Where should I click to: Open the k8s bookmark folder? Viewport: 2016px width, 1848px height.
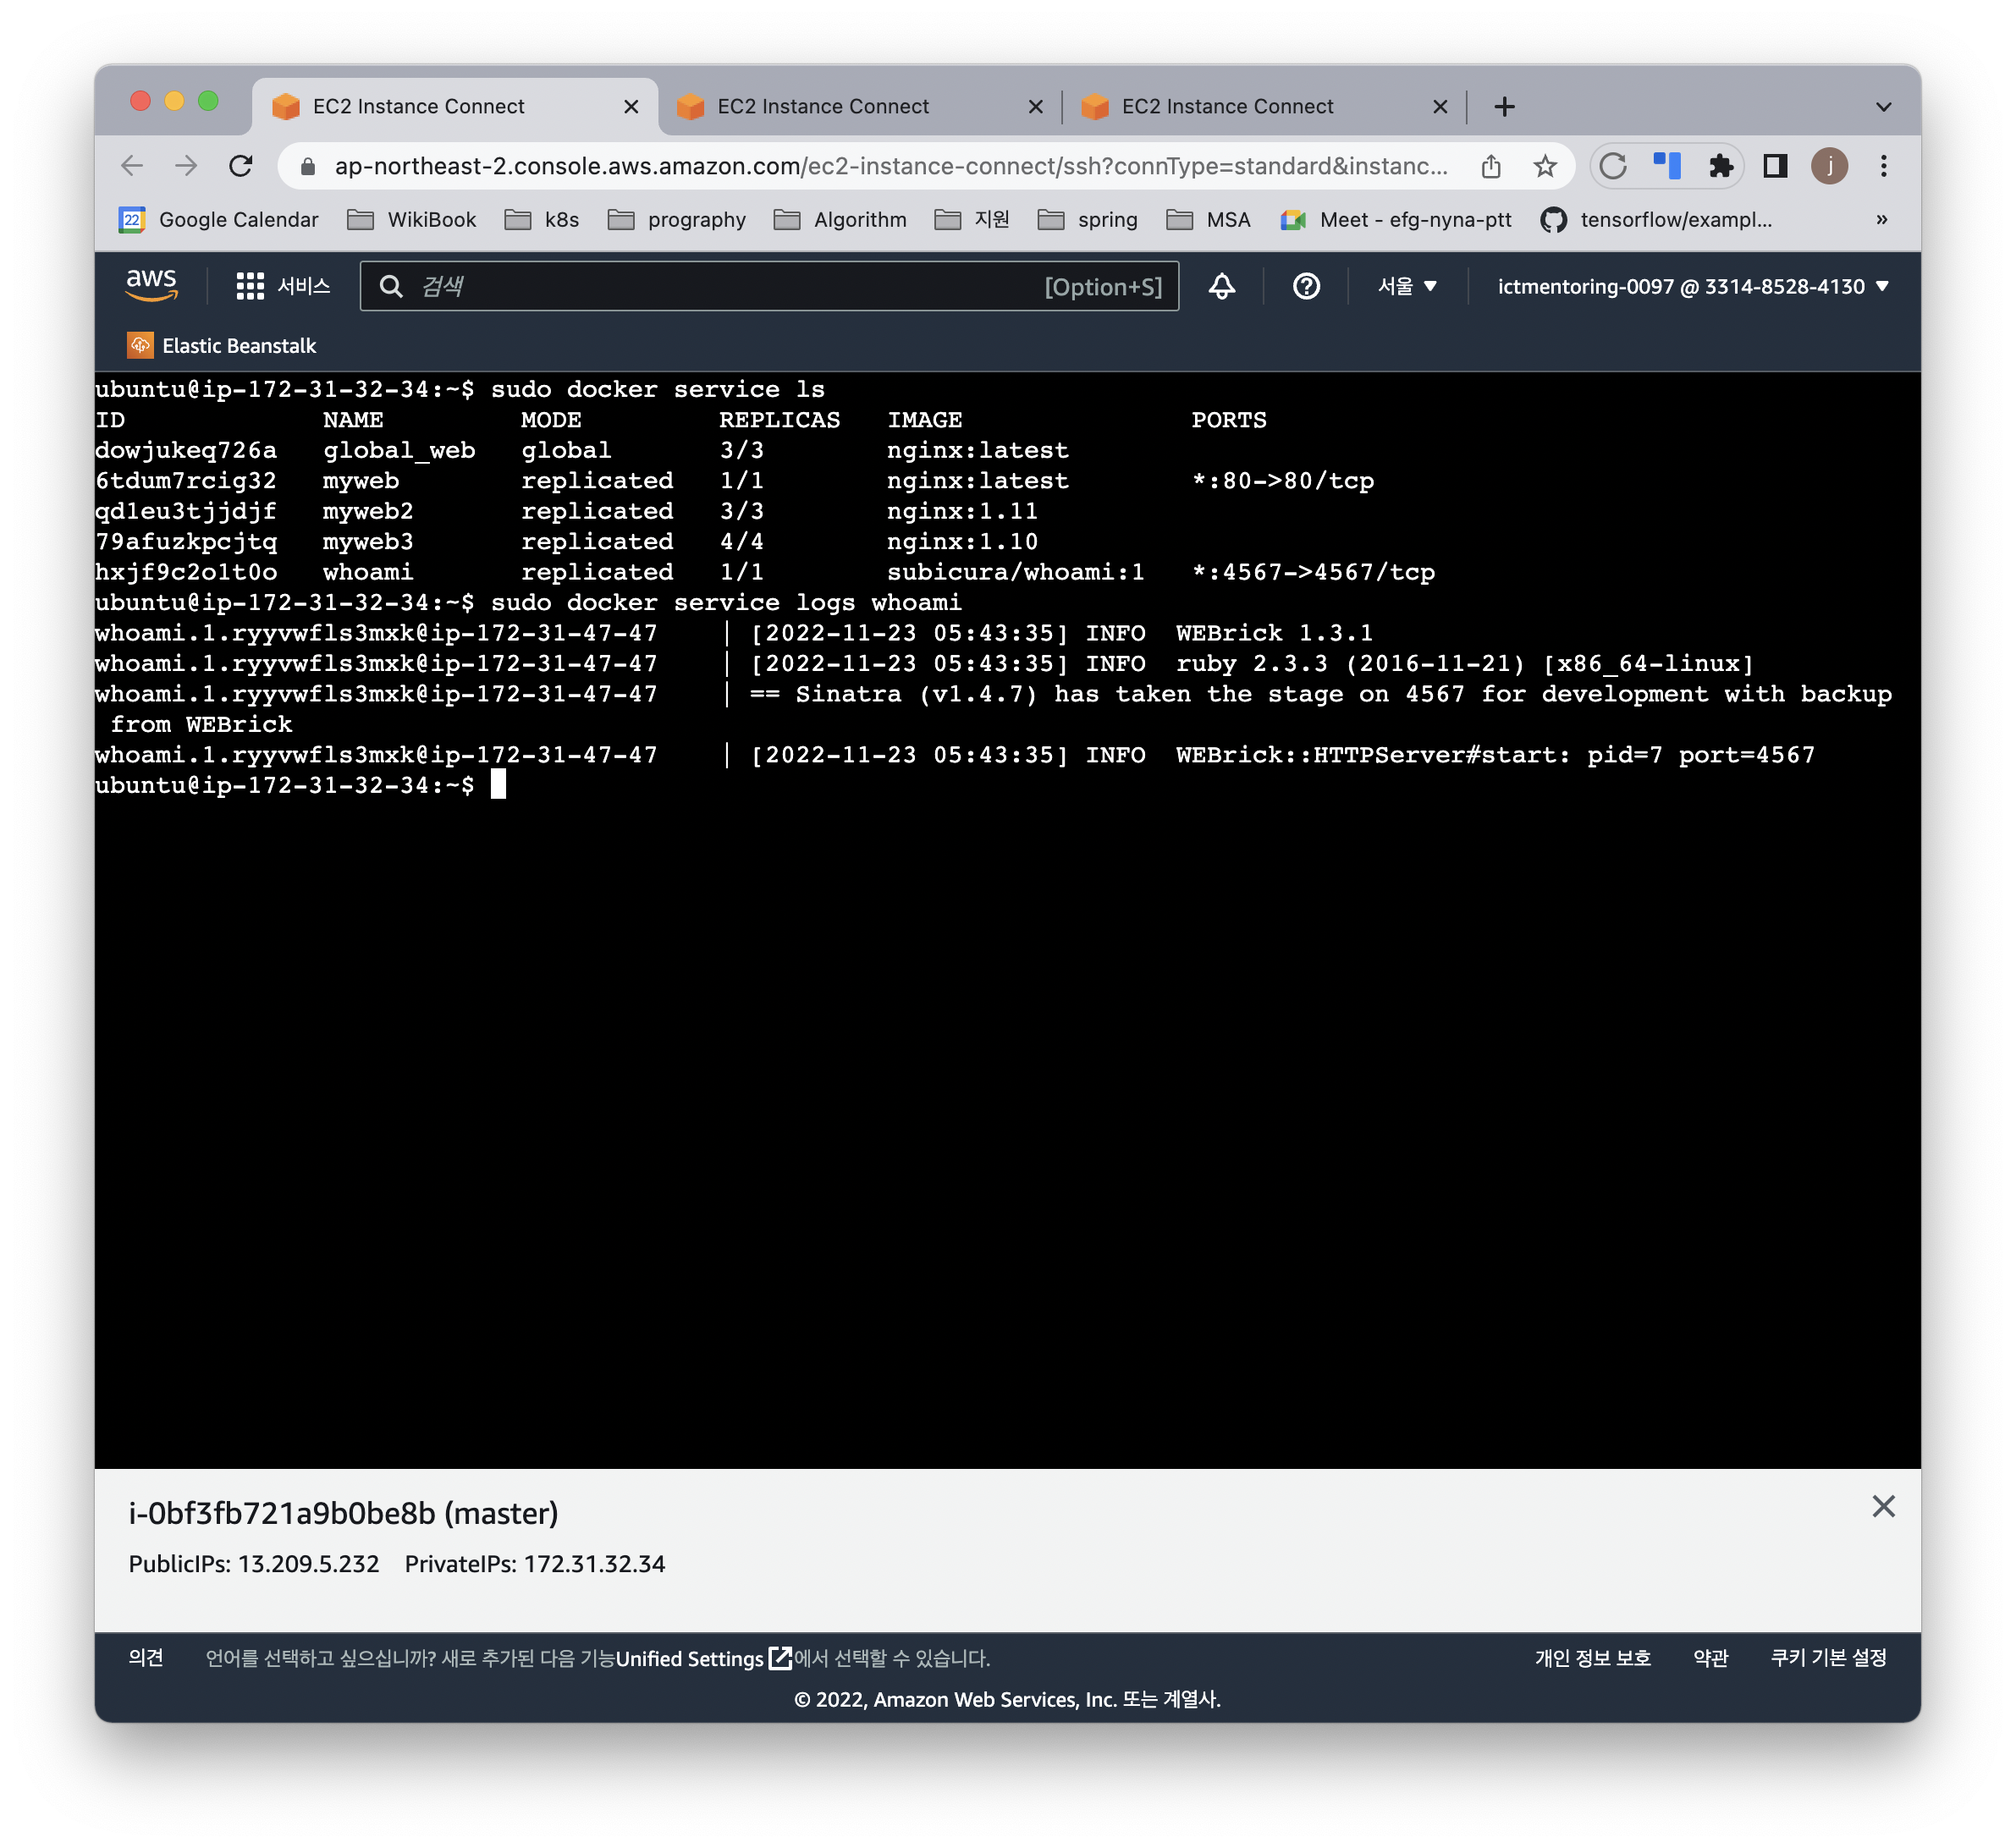tap(543, 220)
